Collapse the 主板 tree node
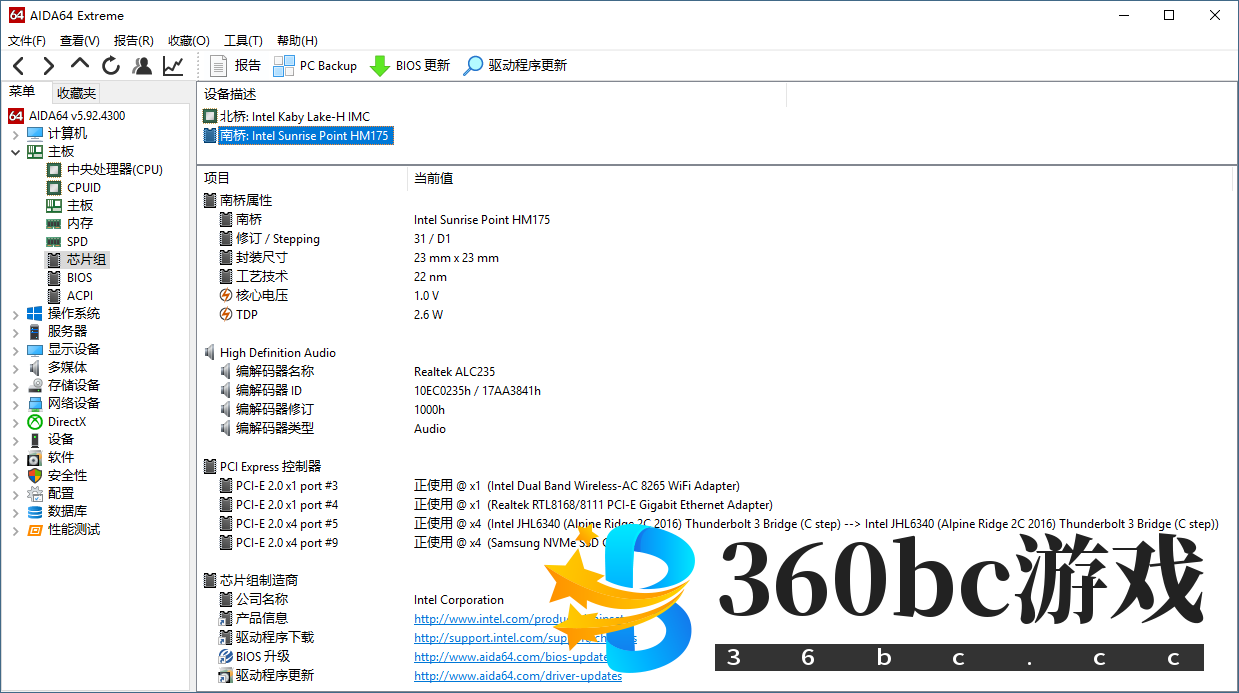 pyautogui.click(x=15, y=152)
